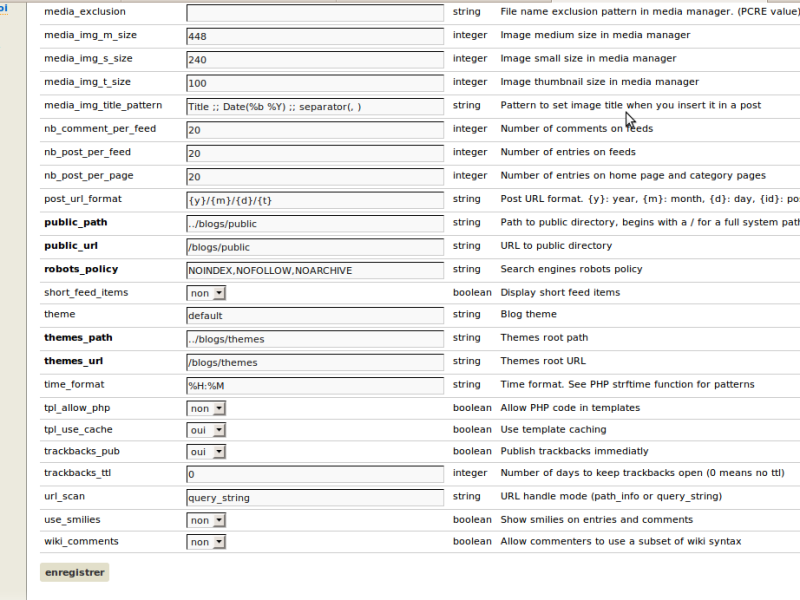The image size is (800, 600).
Task: Edit the media_img_s_size field showing 240
Action: point(315,60)
